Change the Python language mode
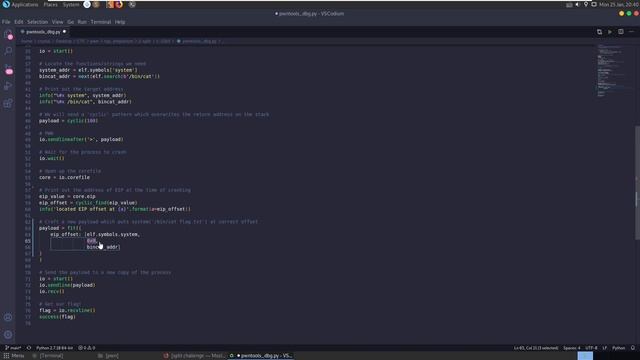 618,348
